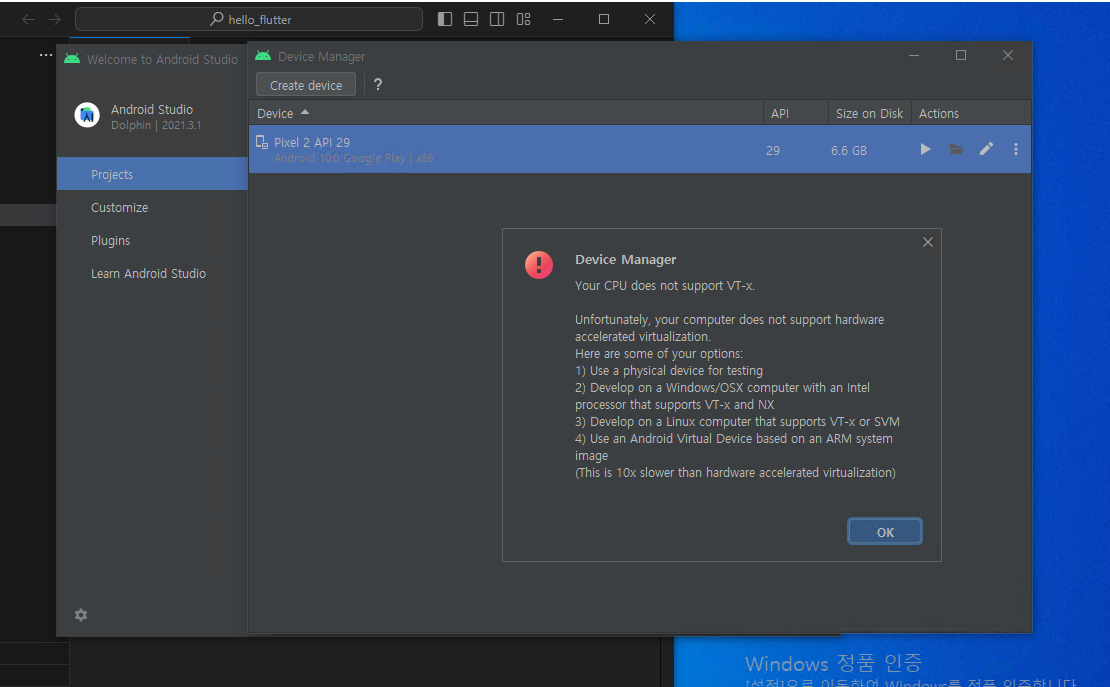The height and width of the screenshot is (687, 1110).
Task: Select the Pixel 2 API 29 device row
Action: tap(640, 149)
